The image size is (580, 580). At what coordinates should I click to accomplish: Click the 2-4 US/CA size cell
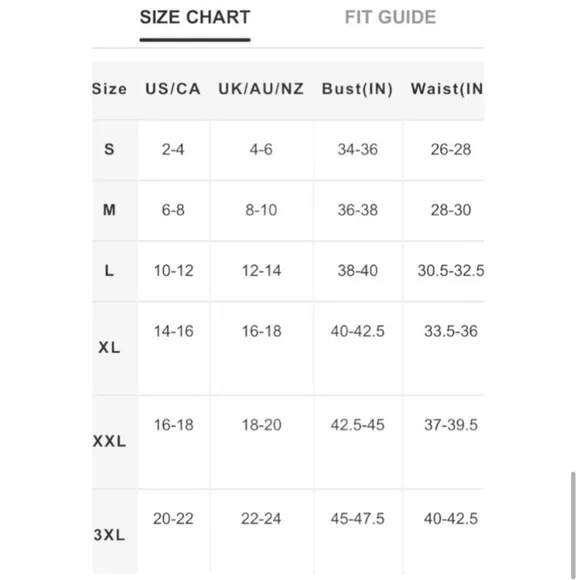(173, 149)
